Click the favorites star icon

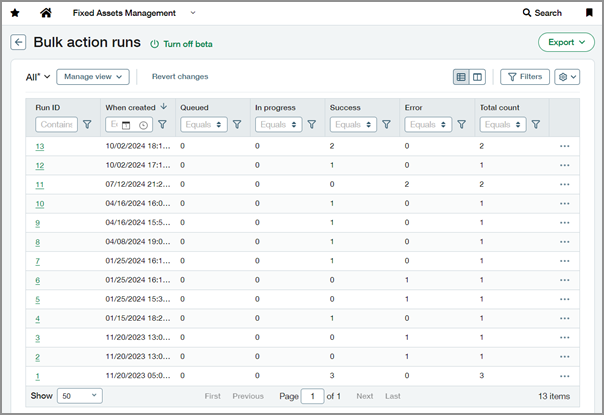coord(14,13)
